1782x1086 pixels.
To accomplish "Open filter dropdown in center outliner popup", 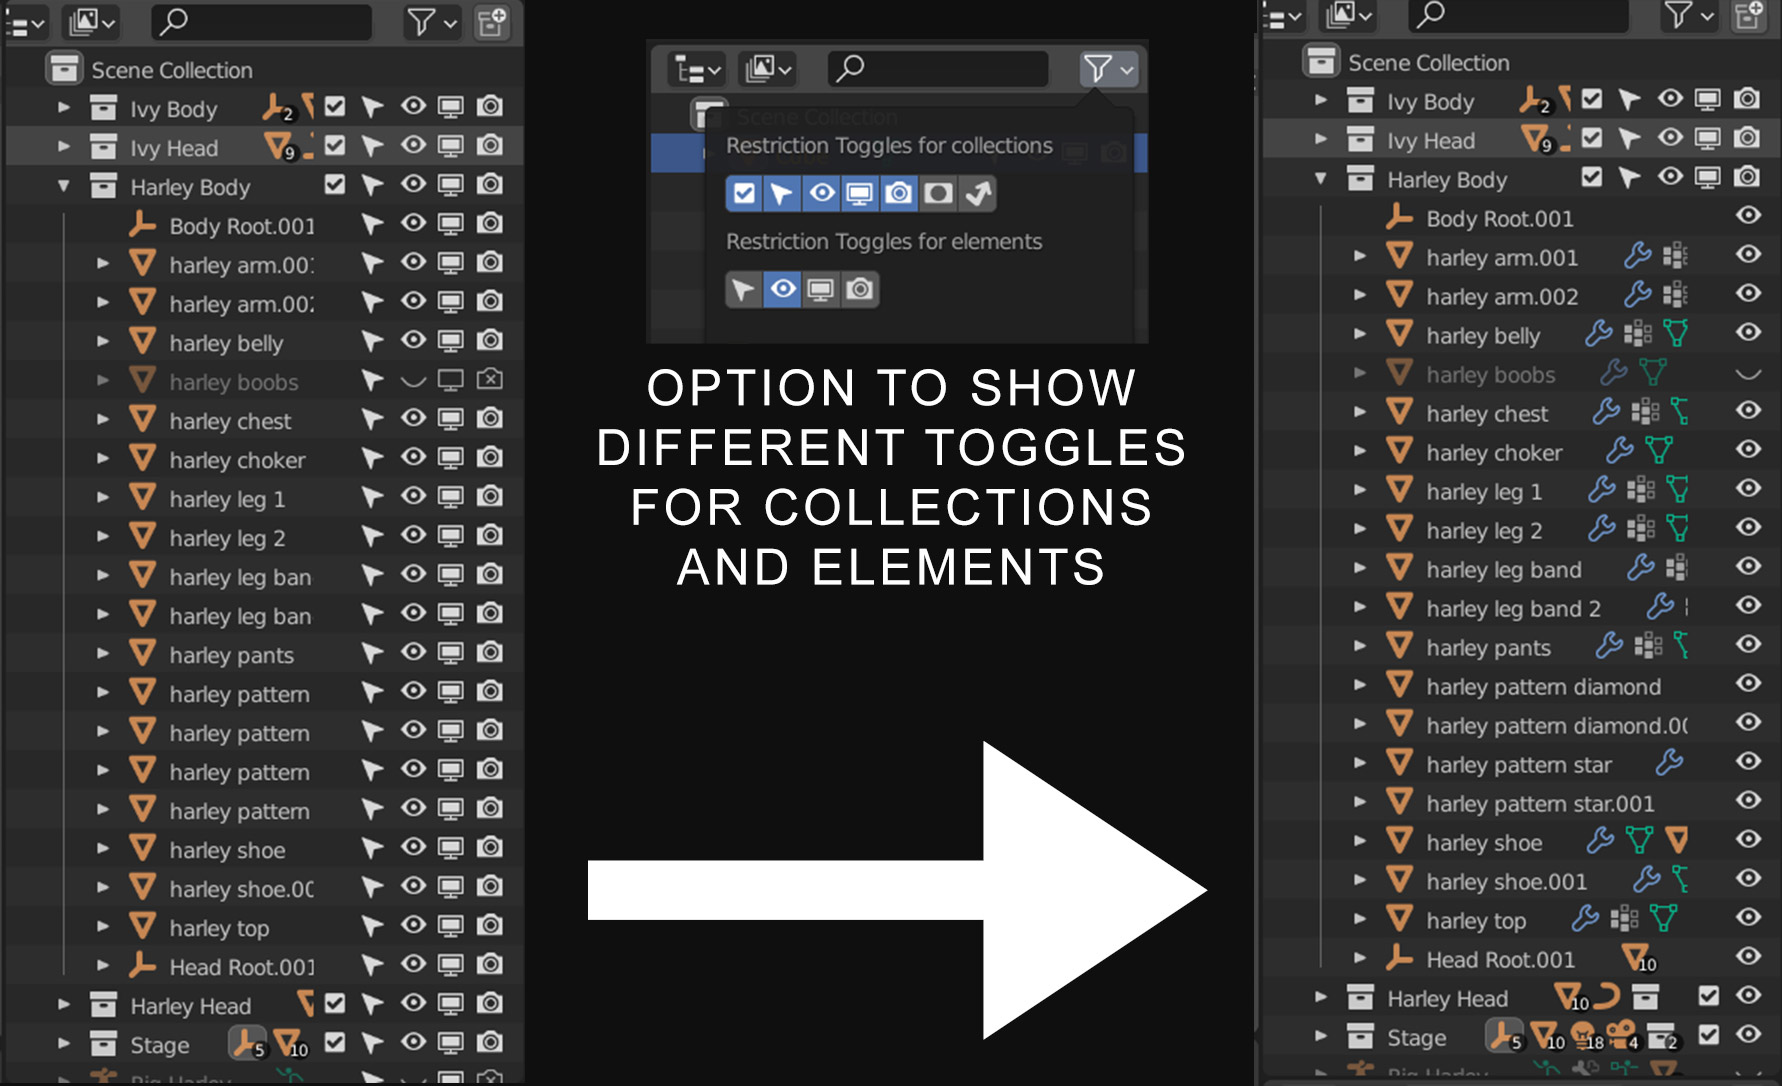I will [1108, 69].
